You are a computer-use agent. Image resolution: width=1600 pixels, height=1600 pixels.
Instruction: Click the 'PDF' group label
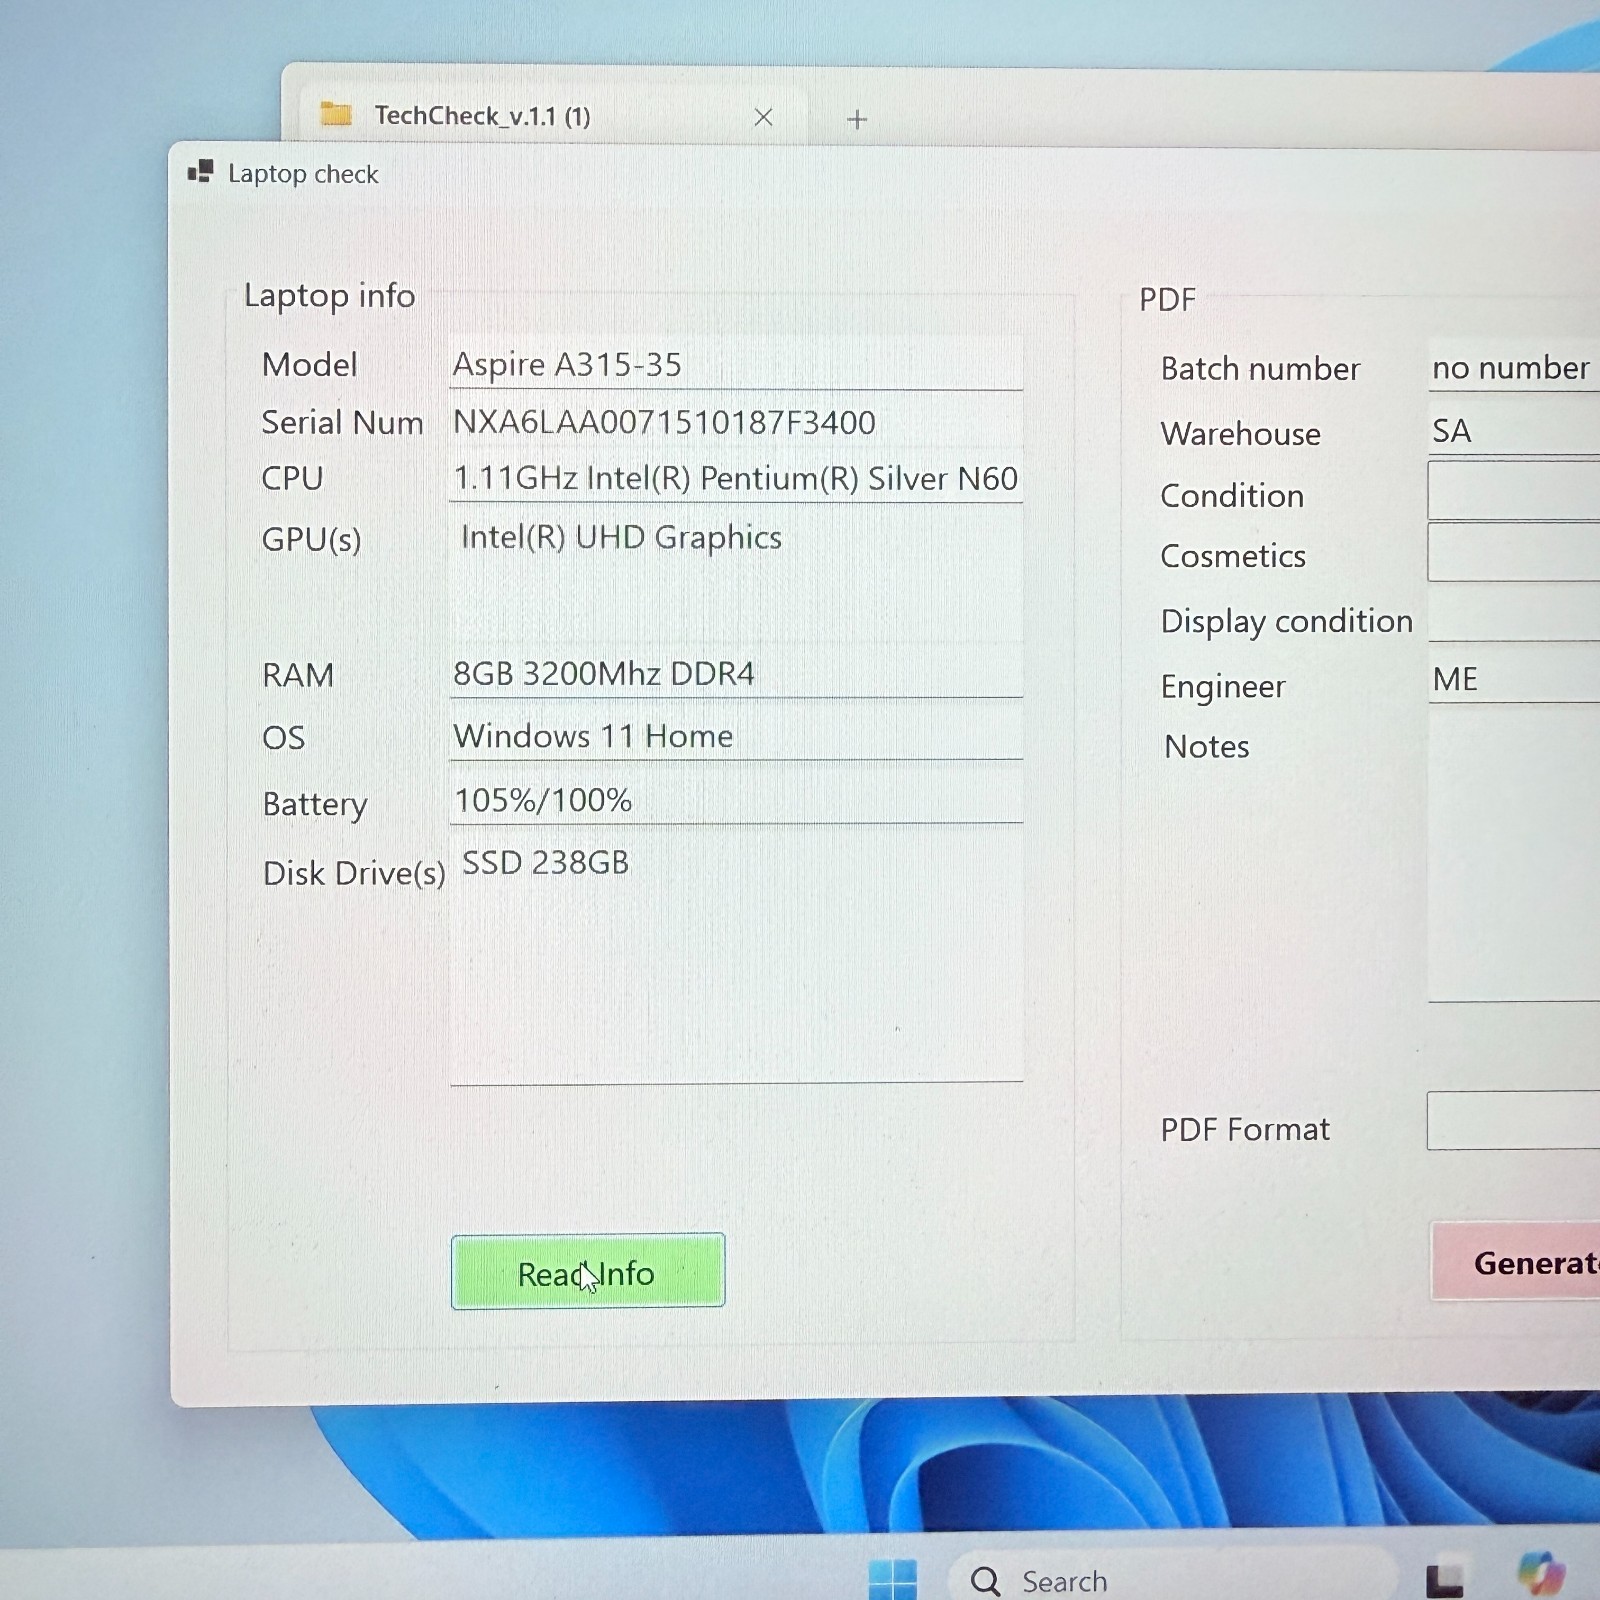point(1167,299)
